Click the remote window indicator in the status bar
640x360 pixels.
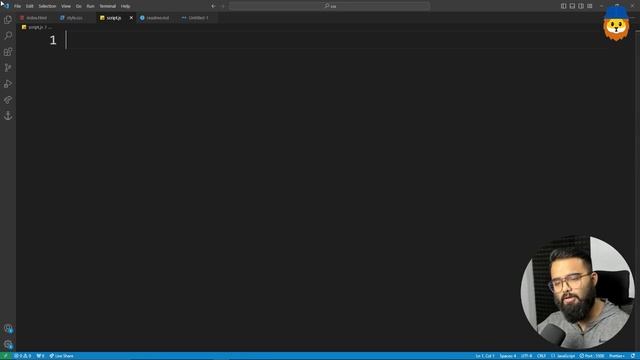[6, 356]
